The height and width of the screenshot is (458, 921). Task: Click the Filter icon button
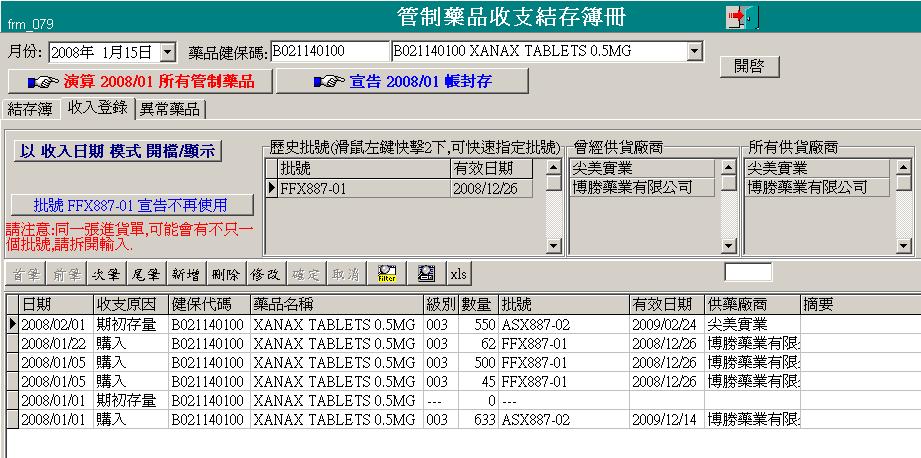click(x=387, y=274)
